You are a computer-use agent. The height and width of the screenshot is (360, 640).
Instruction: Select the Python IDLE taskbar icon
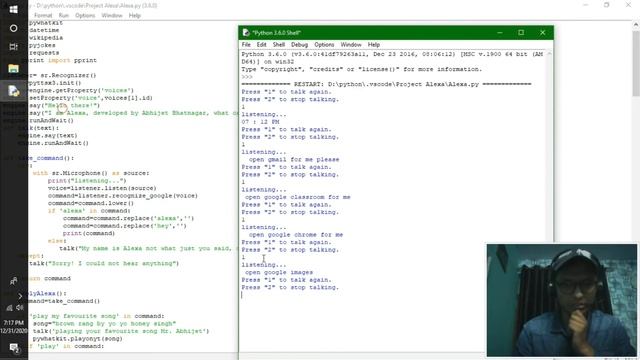13,91
